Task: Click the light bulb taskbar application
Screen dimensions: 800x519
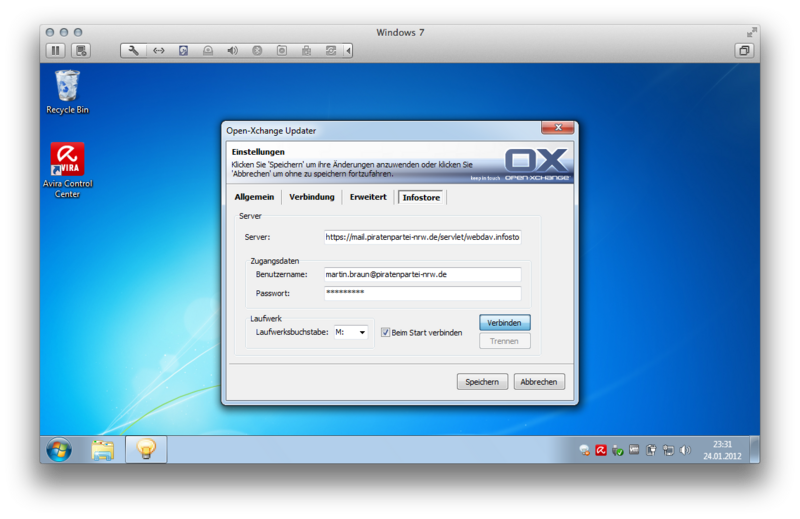Action: pyautogui.click(x=146, y=450)
